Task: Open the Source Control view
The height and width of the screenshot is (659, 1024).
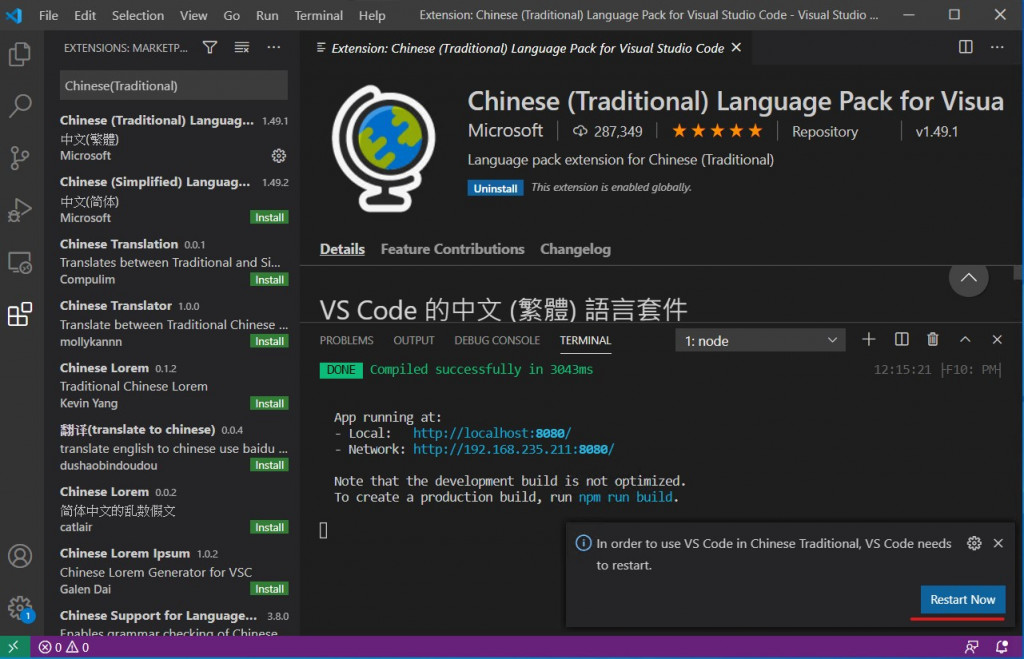Action: tap(20, 157)
